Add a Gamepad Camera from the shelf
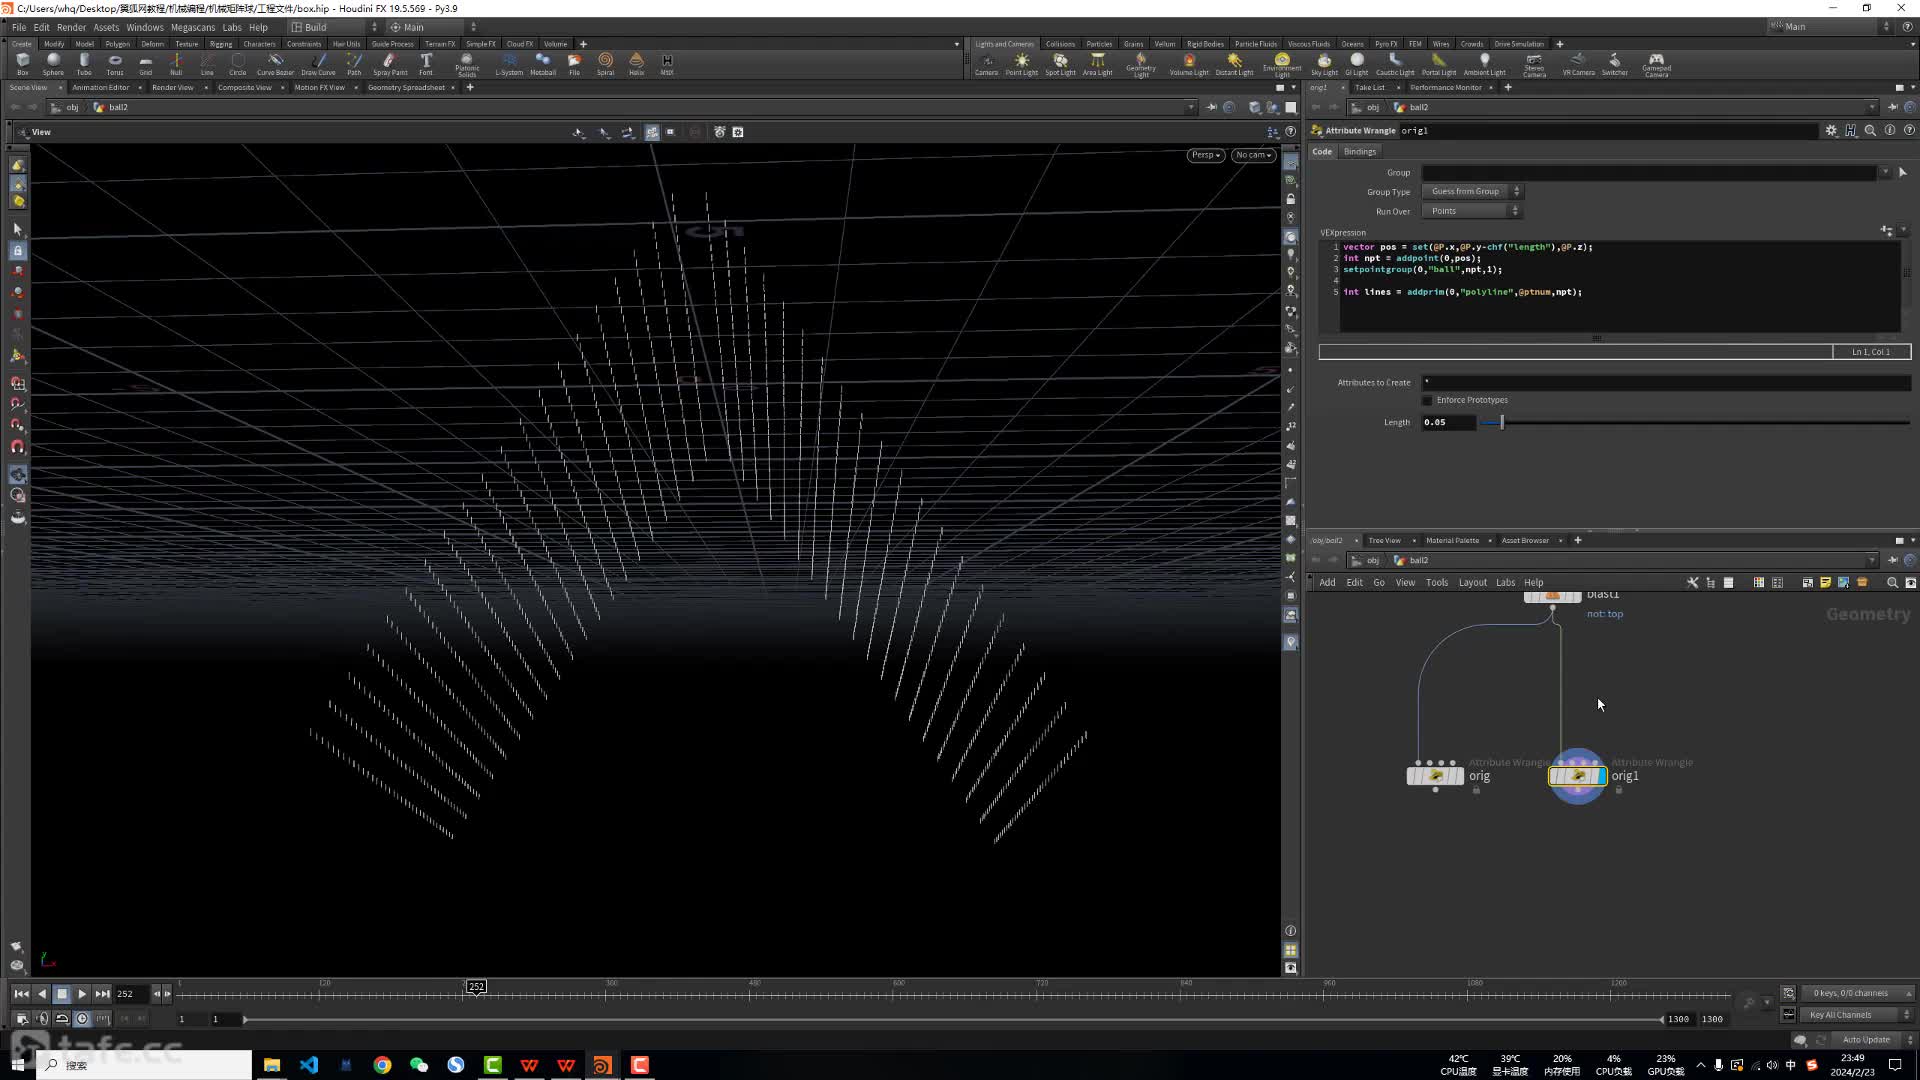 tap(1656, 65)
